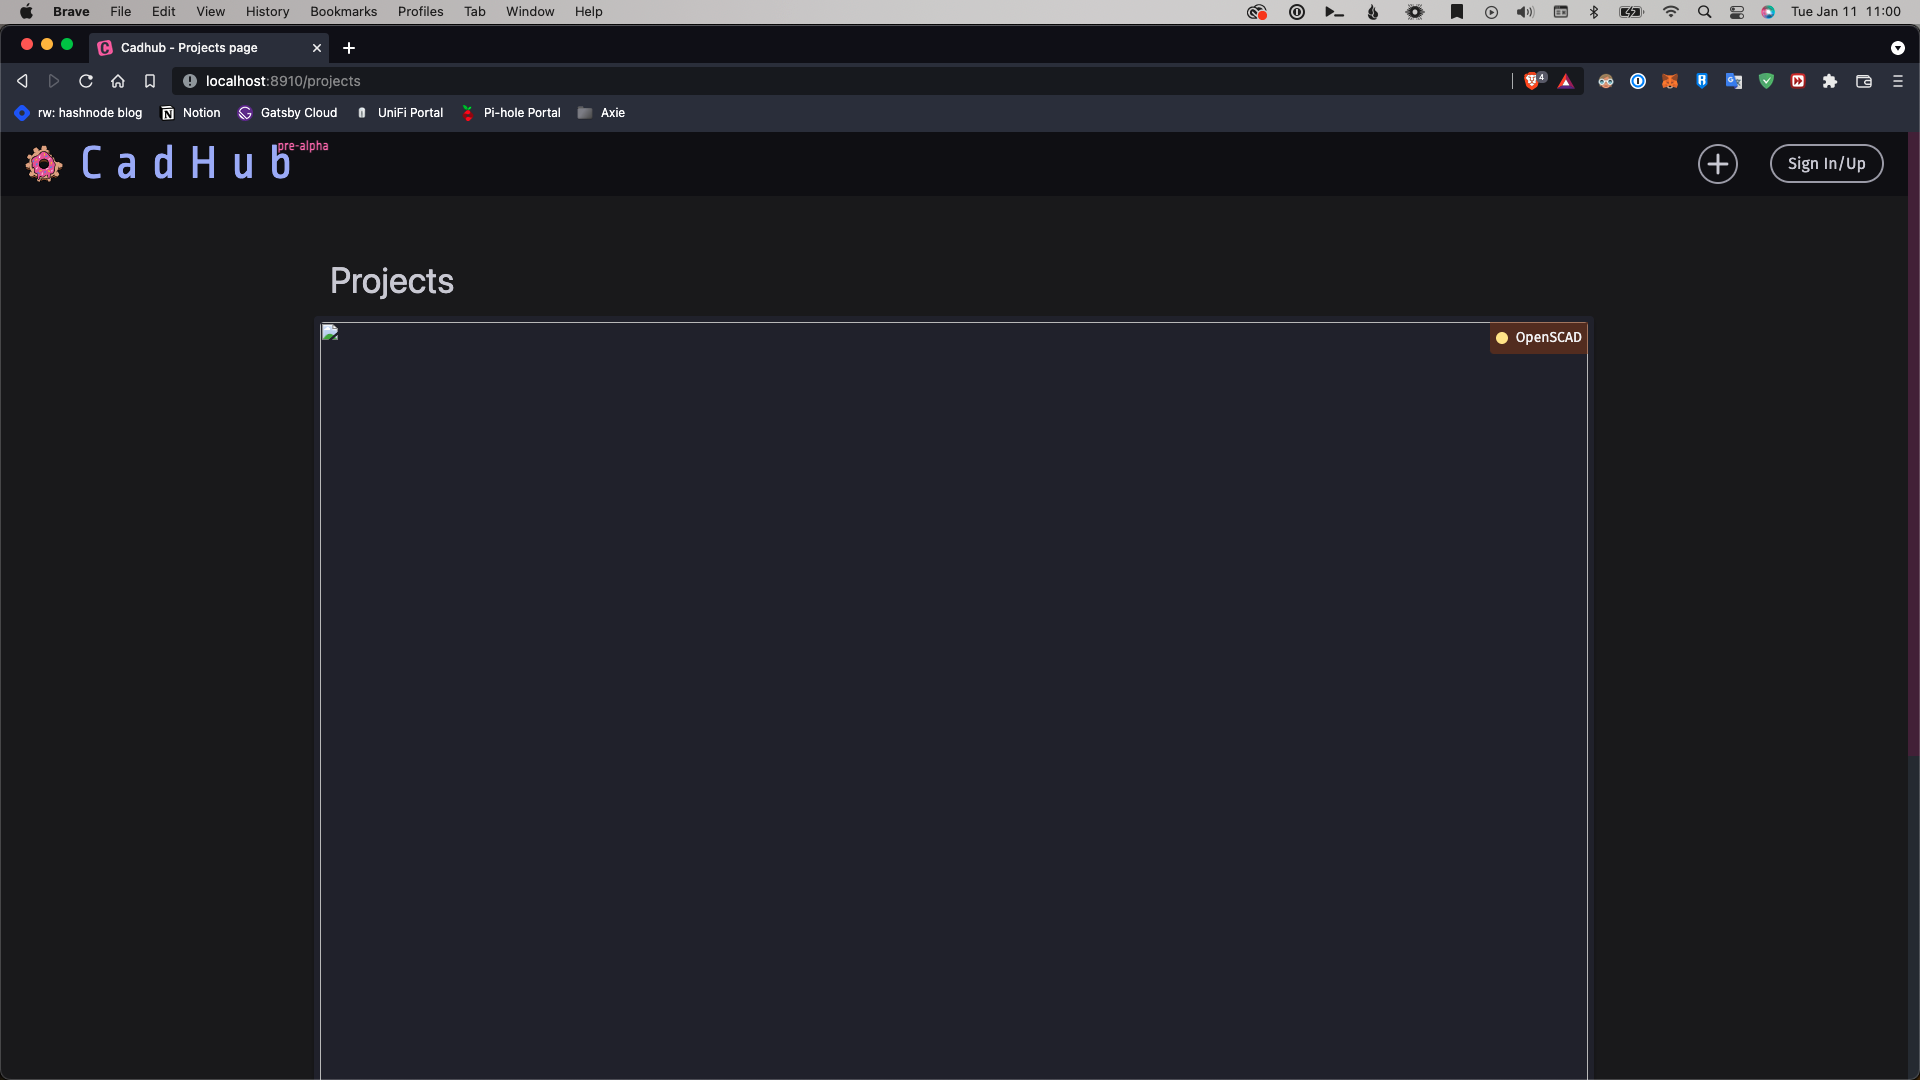This screenshot has height=1080, width=1920.
Task: Open the Brave wallet icon
Action: (x=1864, y=81)
